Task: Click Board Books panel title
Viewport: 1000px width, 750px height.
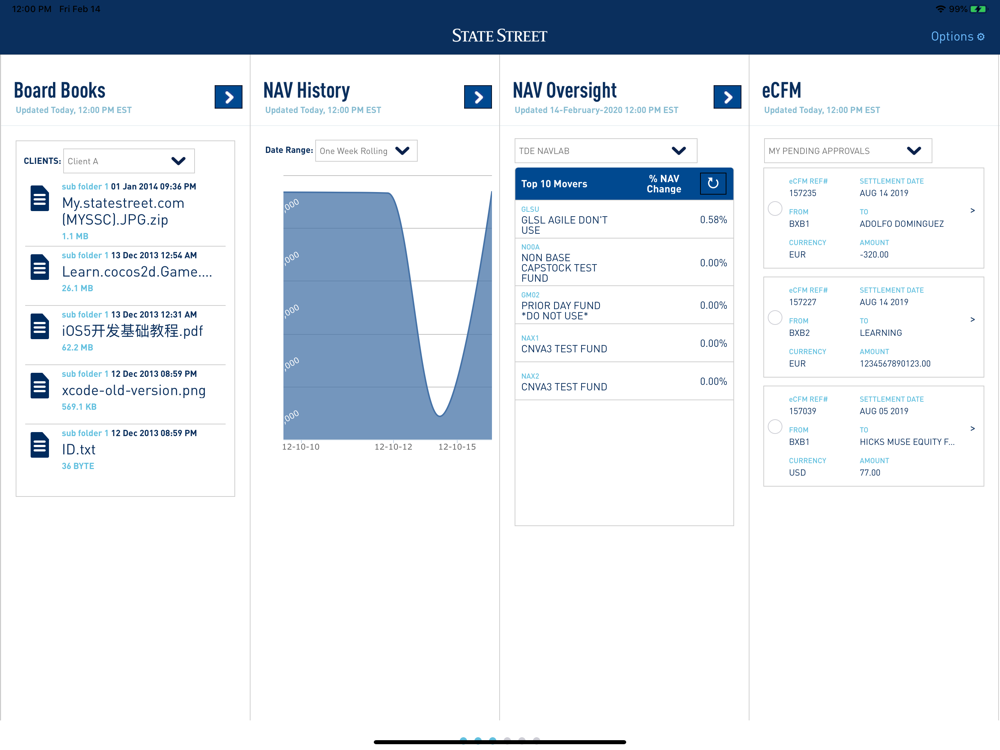Action: (59, 91)
